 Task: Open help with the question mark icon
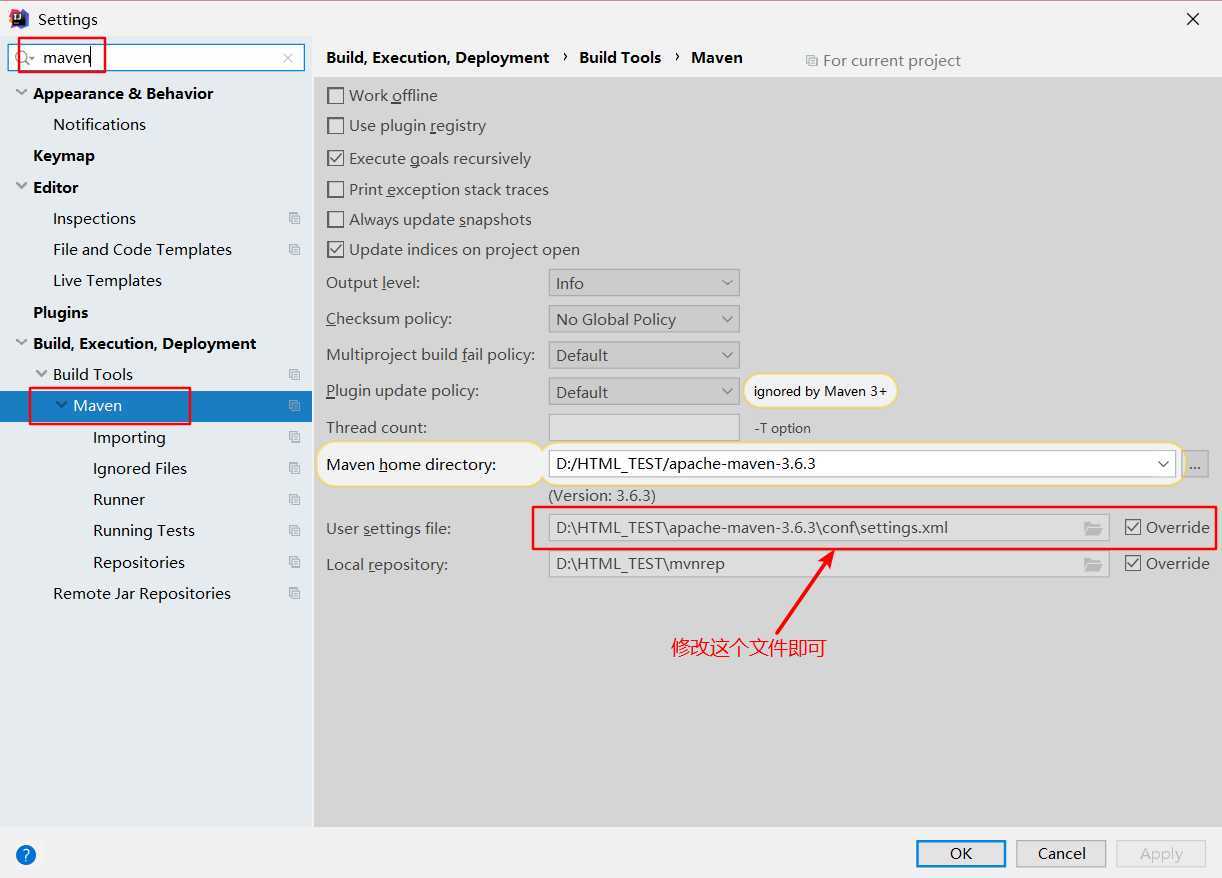coord(26,854)
